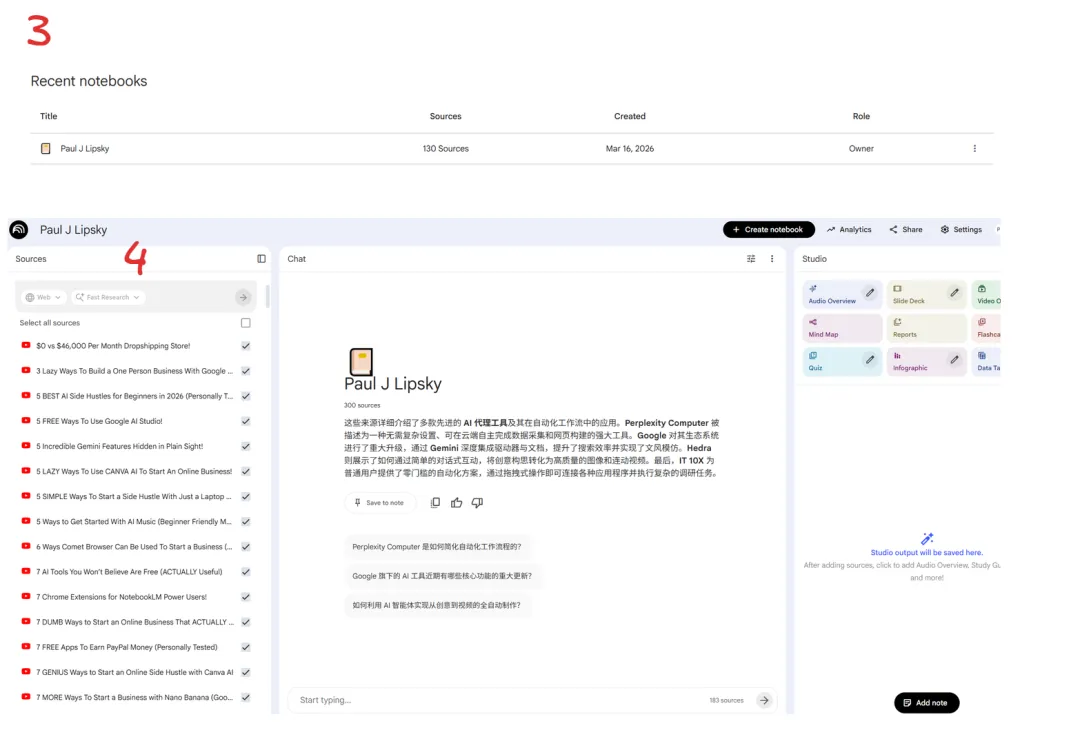Click Save to note button

380,503
